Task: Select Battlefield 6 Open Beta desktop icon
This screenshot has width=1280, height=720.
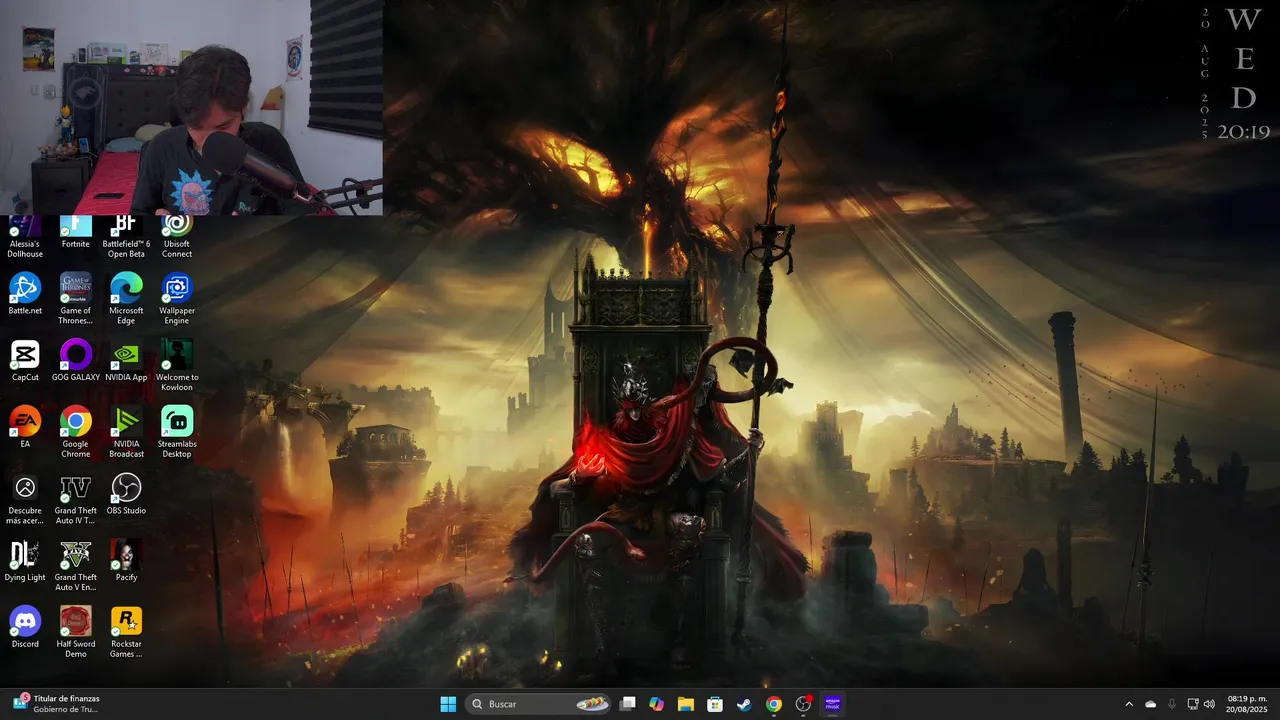Action: click(126, 238)
